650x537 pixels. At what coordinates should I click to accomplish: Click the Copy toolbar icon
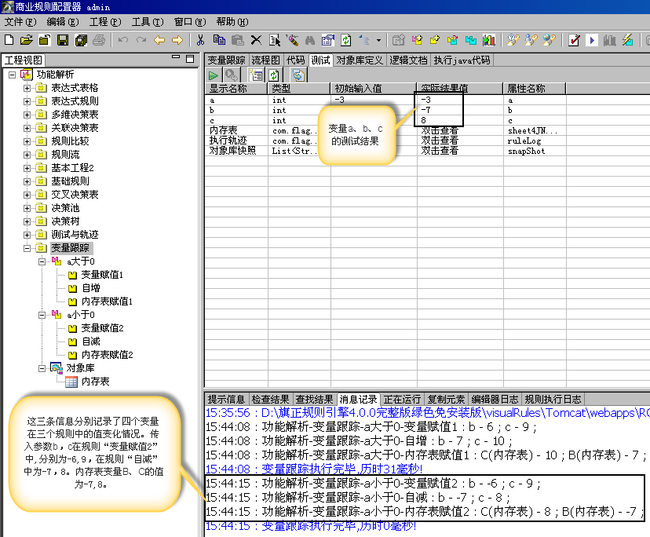[219, 40]
